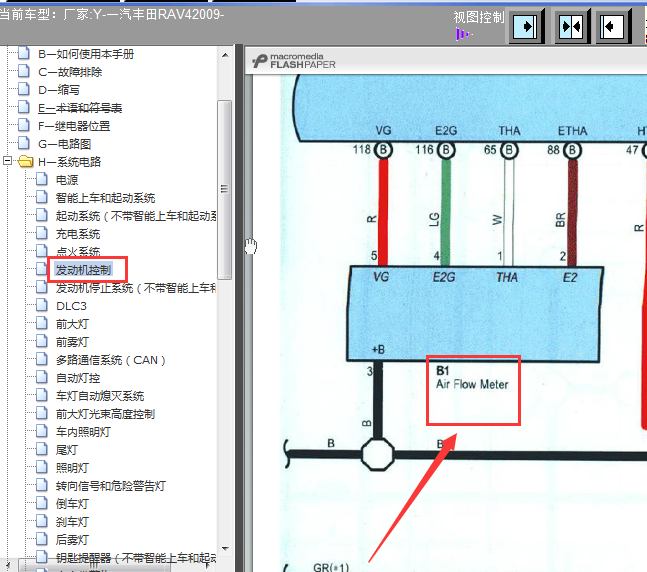Click the tree vertical scrollbar thumb
The image size is (647, 572).
(x=224, y=190)
